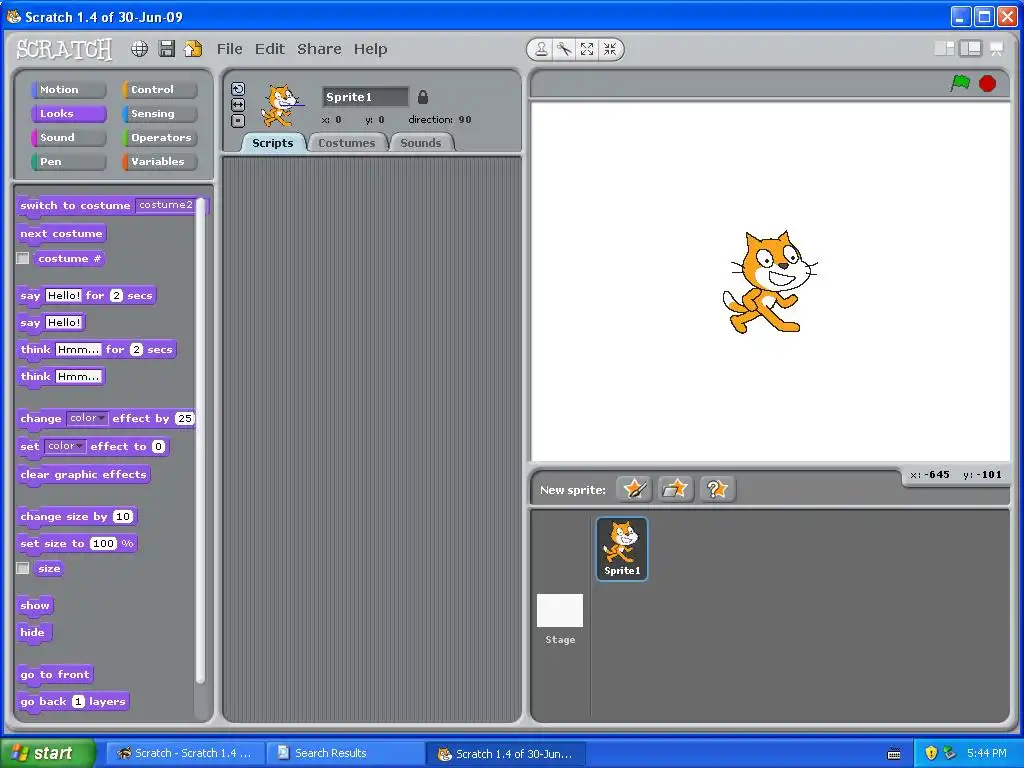Click the layers number in go back block
Image resolution: width=1024 pixels, height=768 pixels.
pos(78,701)
